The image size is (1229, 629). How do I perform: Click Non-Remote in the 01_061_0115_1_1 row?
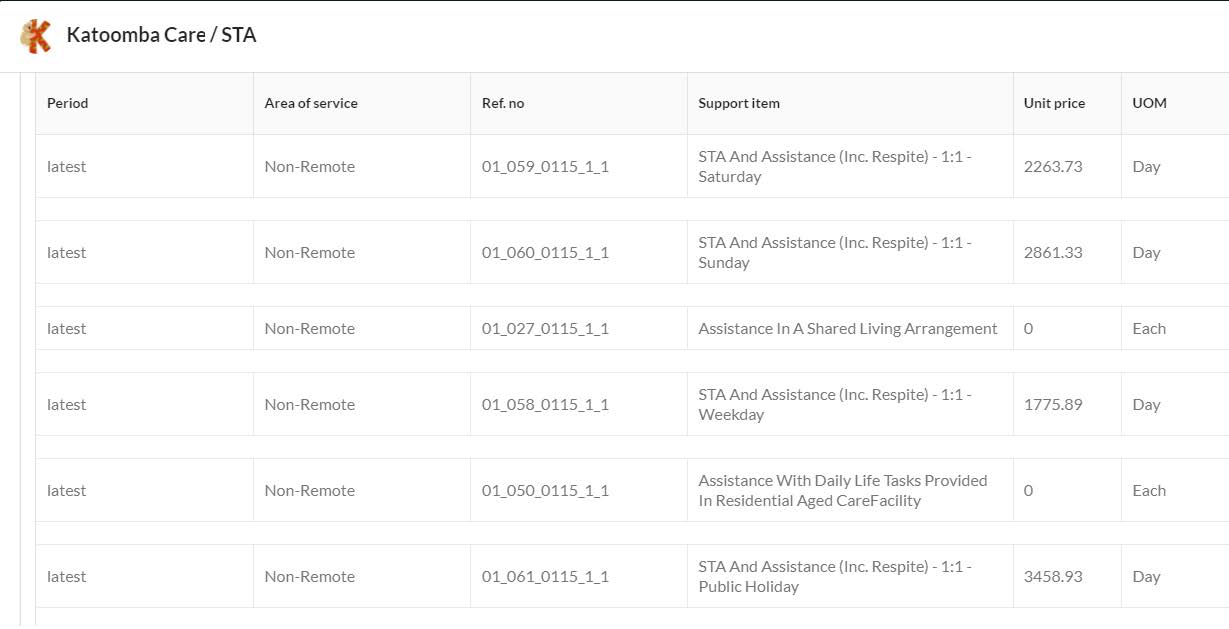310,577
